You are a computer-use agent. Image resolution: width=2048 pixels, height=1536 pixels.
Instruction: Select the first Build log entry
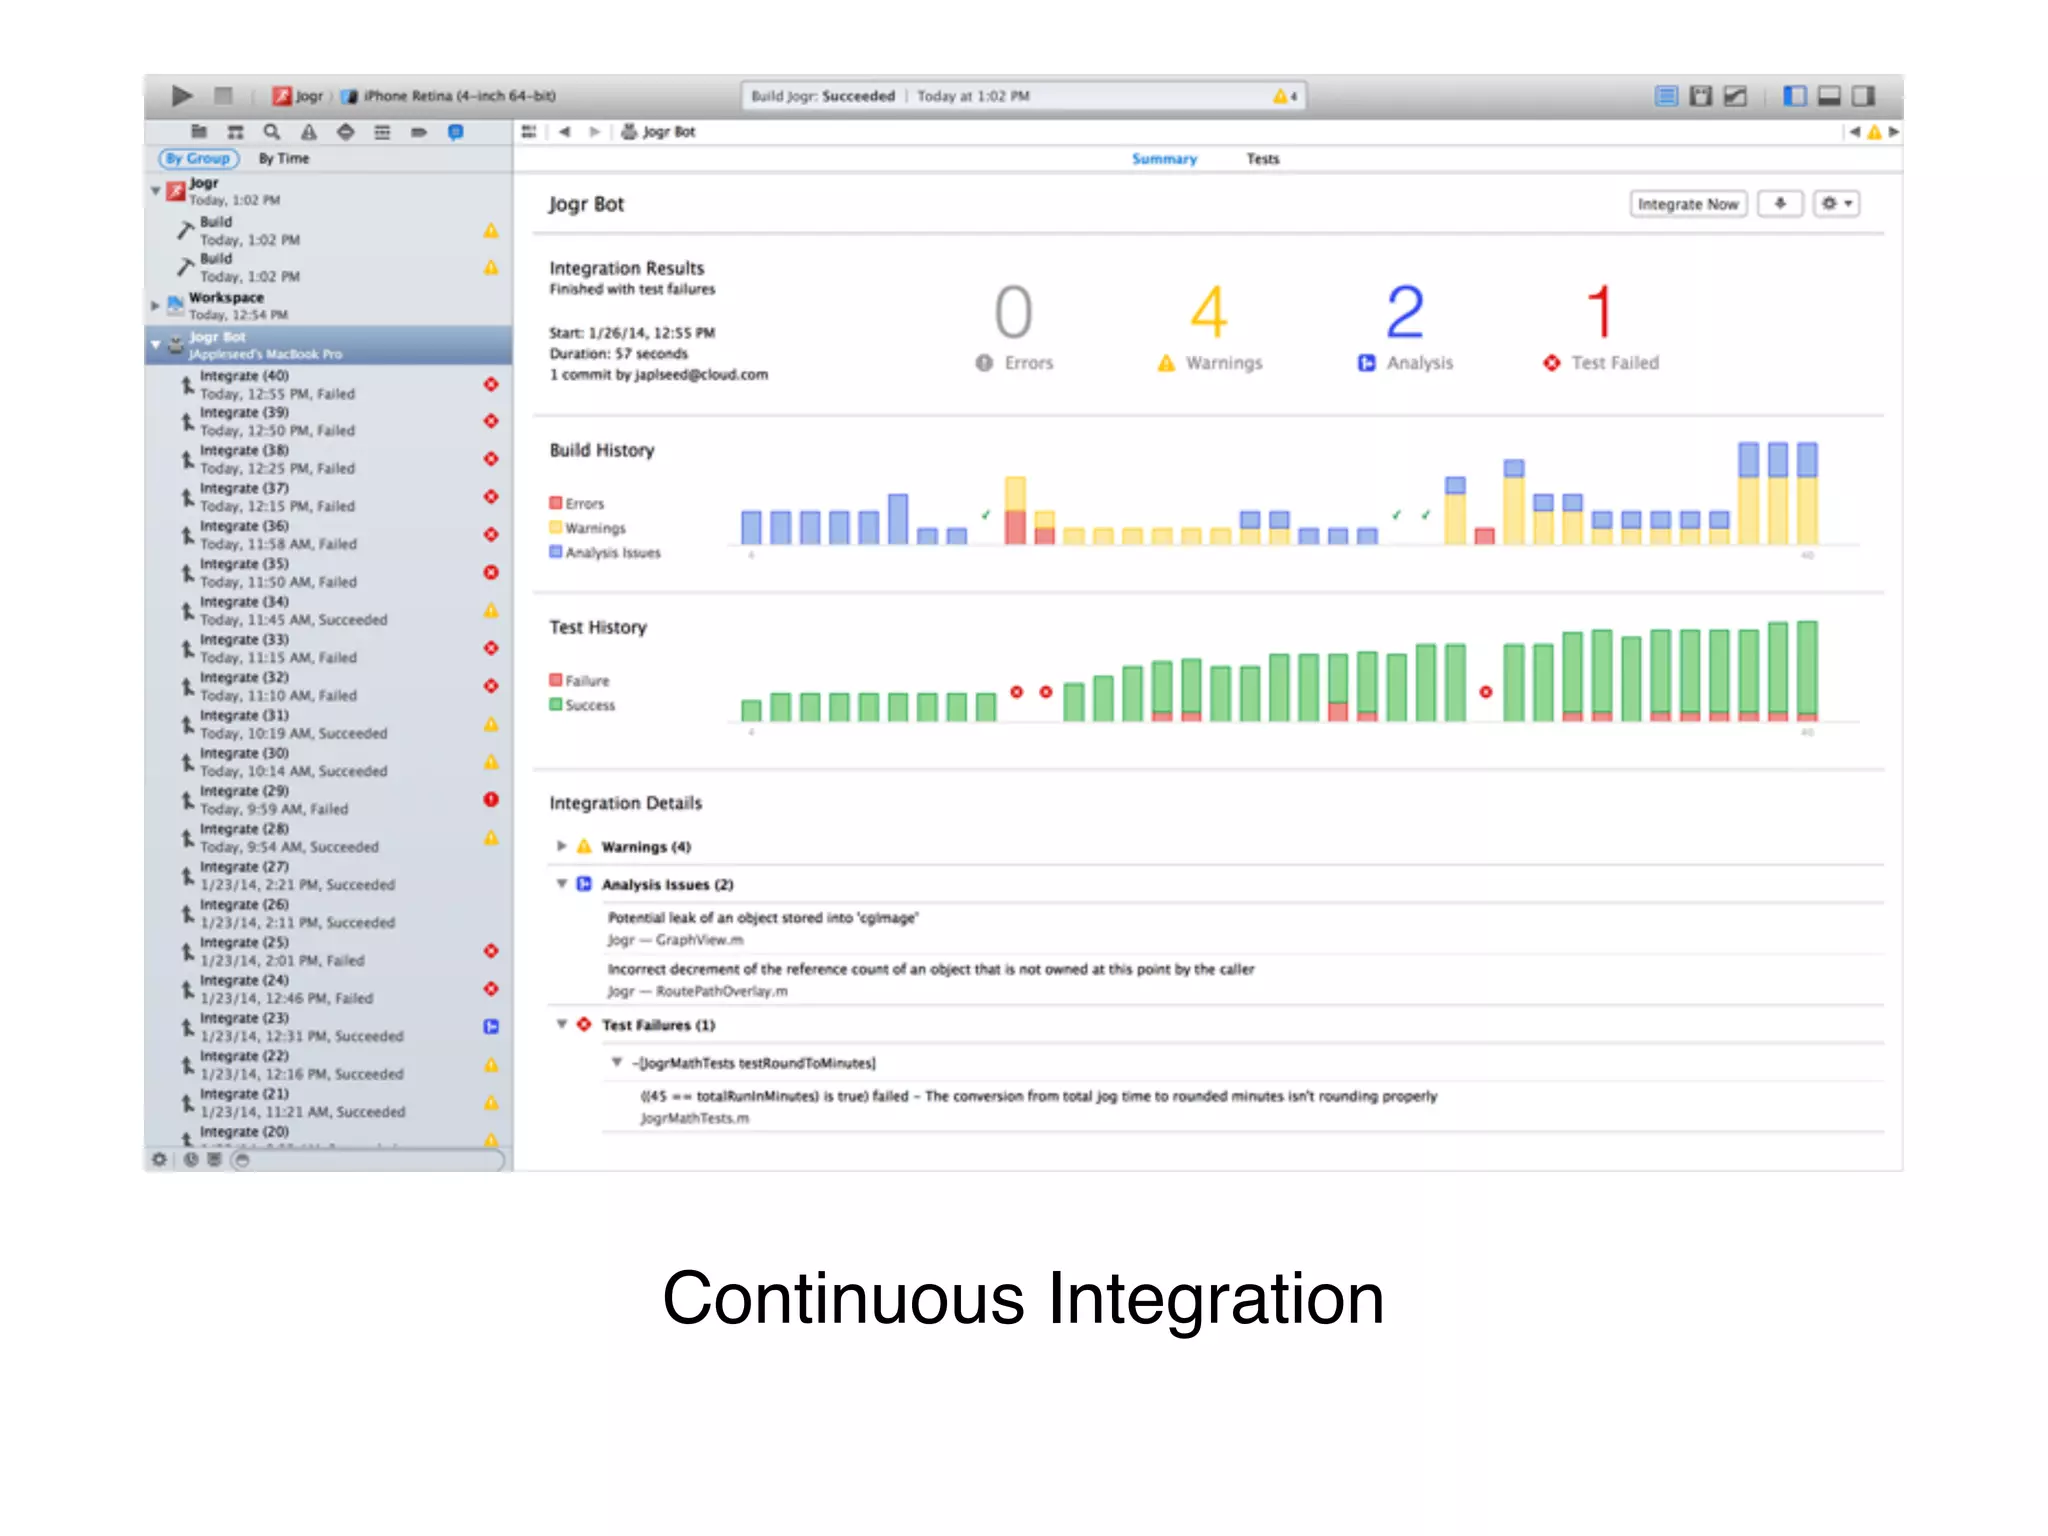(x=329, y=231)
